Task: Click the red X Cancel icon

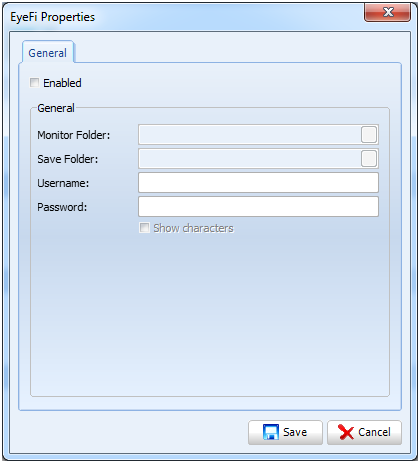Action: (x=346, y=432)
